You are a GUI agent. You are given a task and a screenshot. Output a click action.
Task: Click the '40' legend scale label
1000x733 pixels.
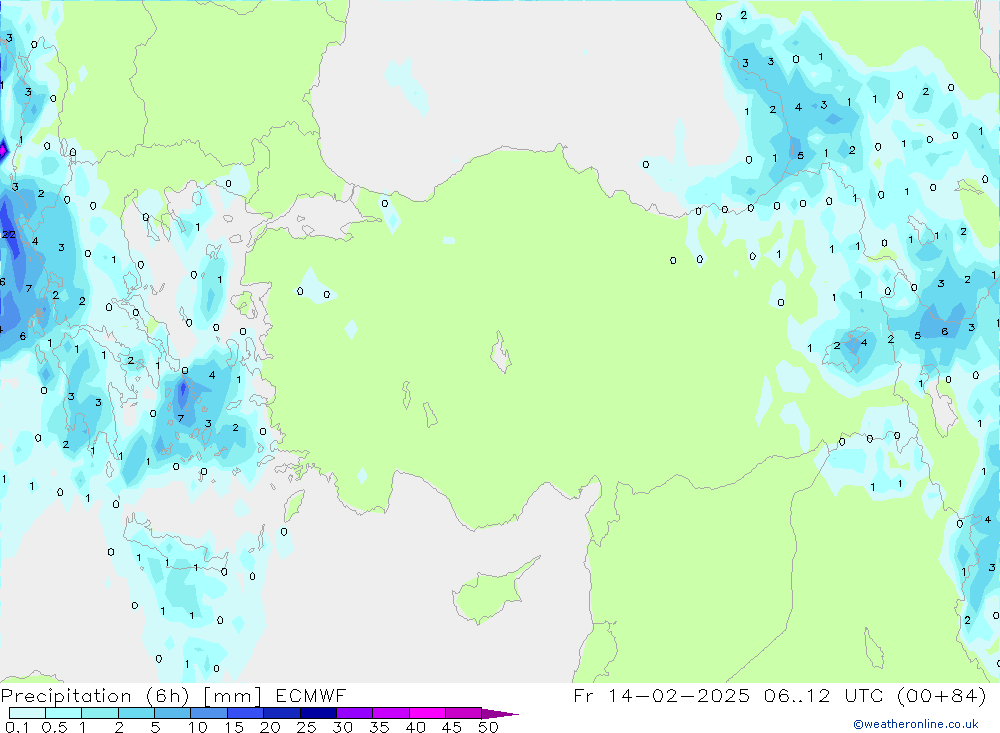click(415, 727)
